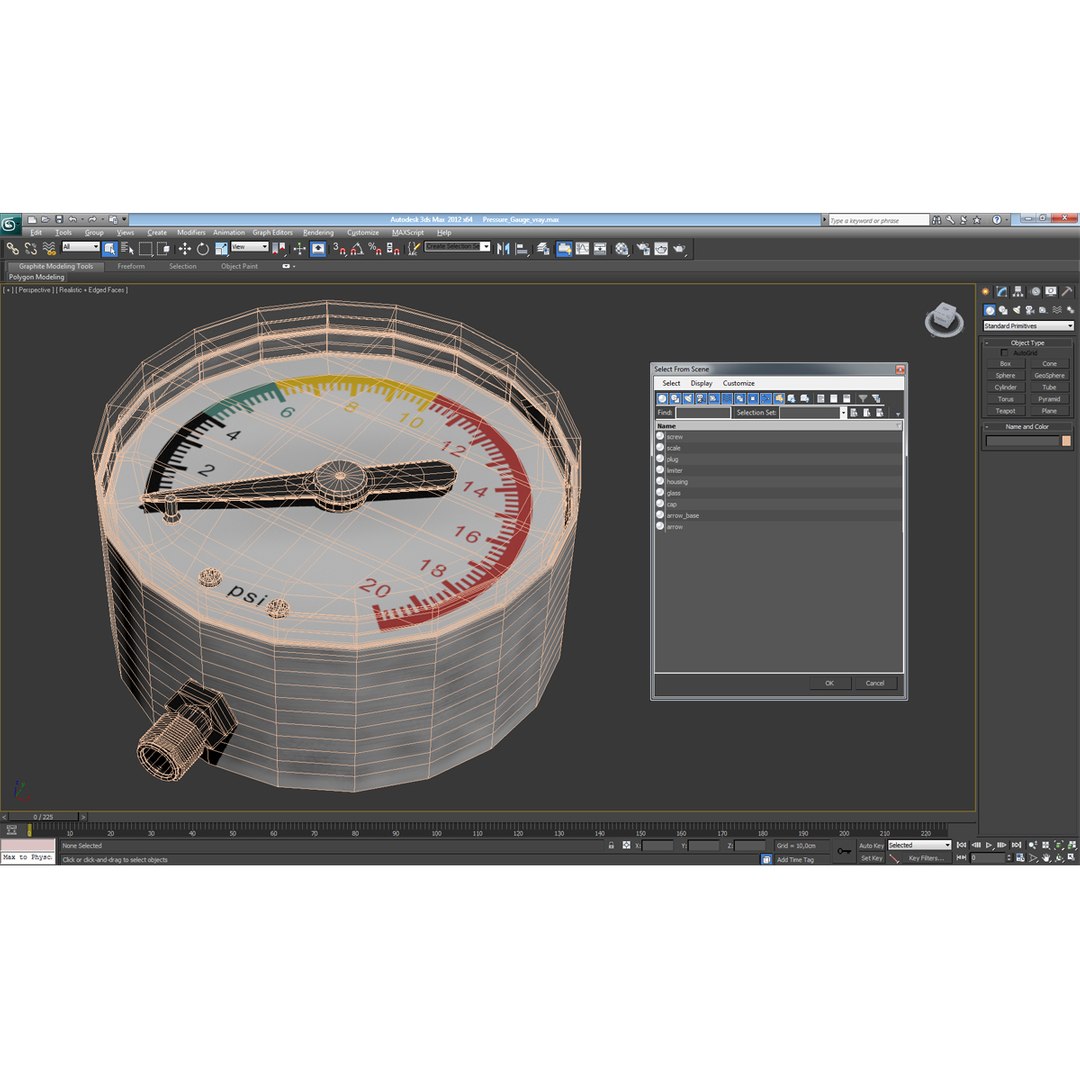Open the Layer Manager icon
Image resolution: width=1080 pixels, height=1080 pixels.
(x=543, y=249)
